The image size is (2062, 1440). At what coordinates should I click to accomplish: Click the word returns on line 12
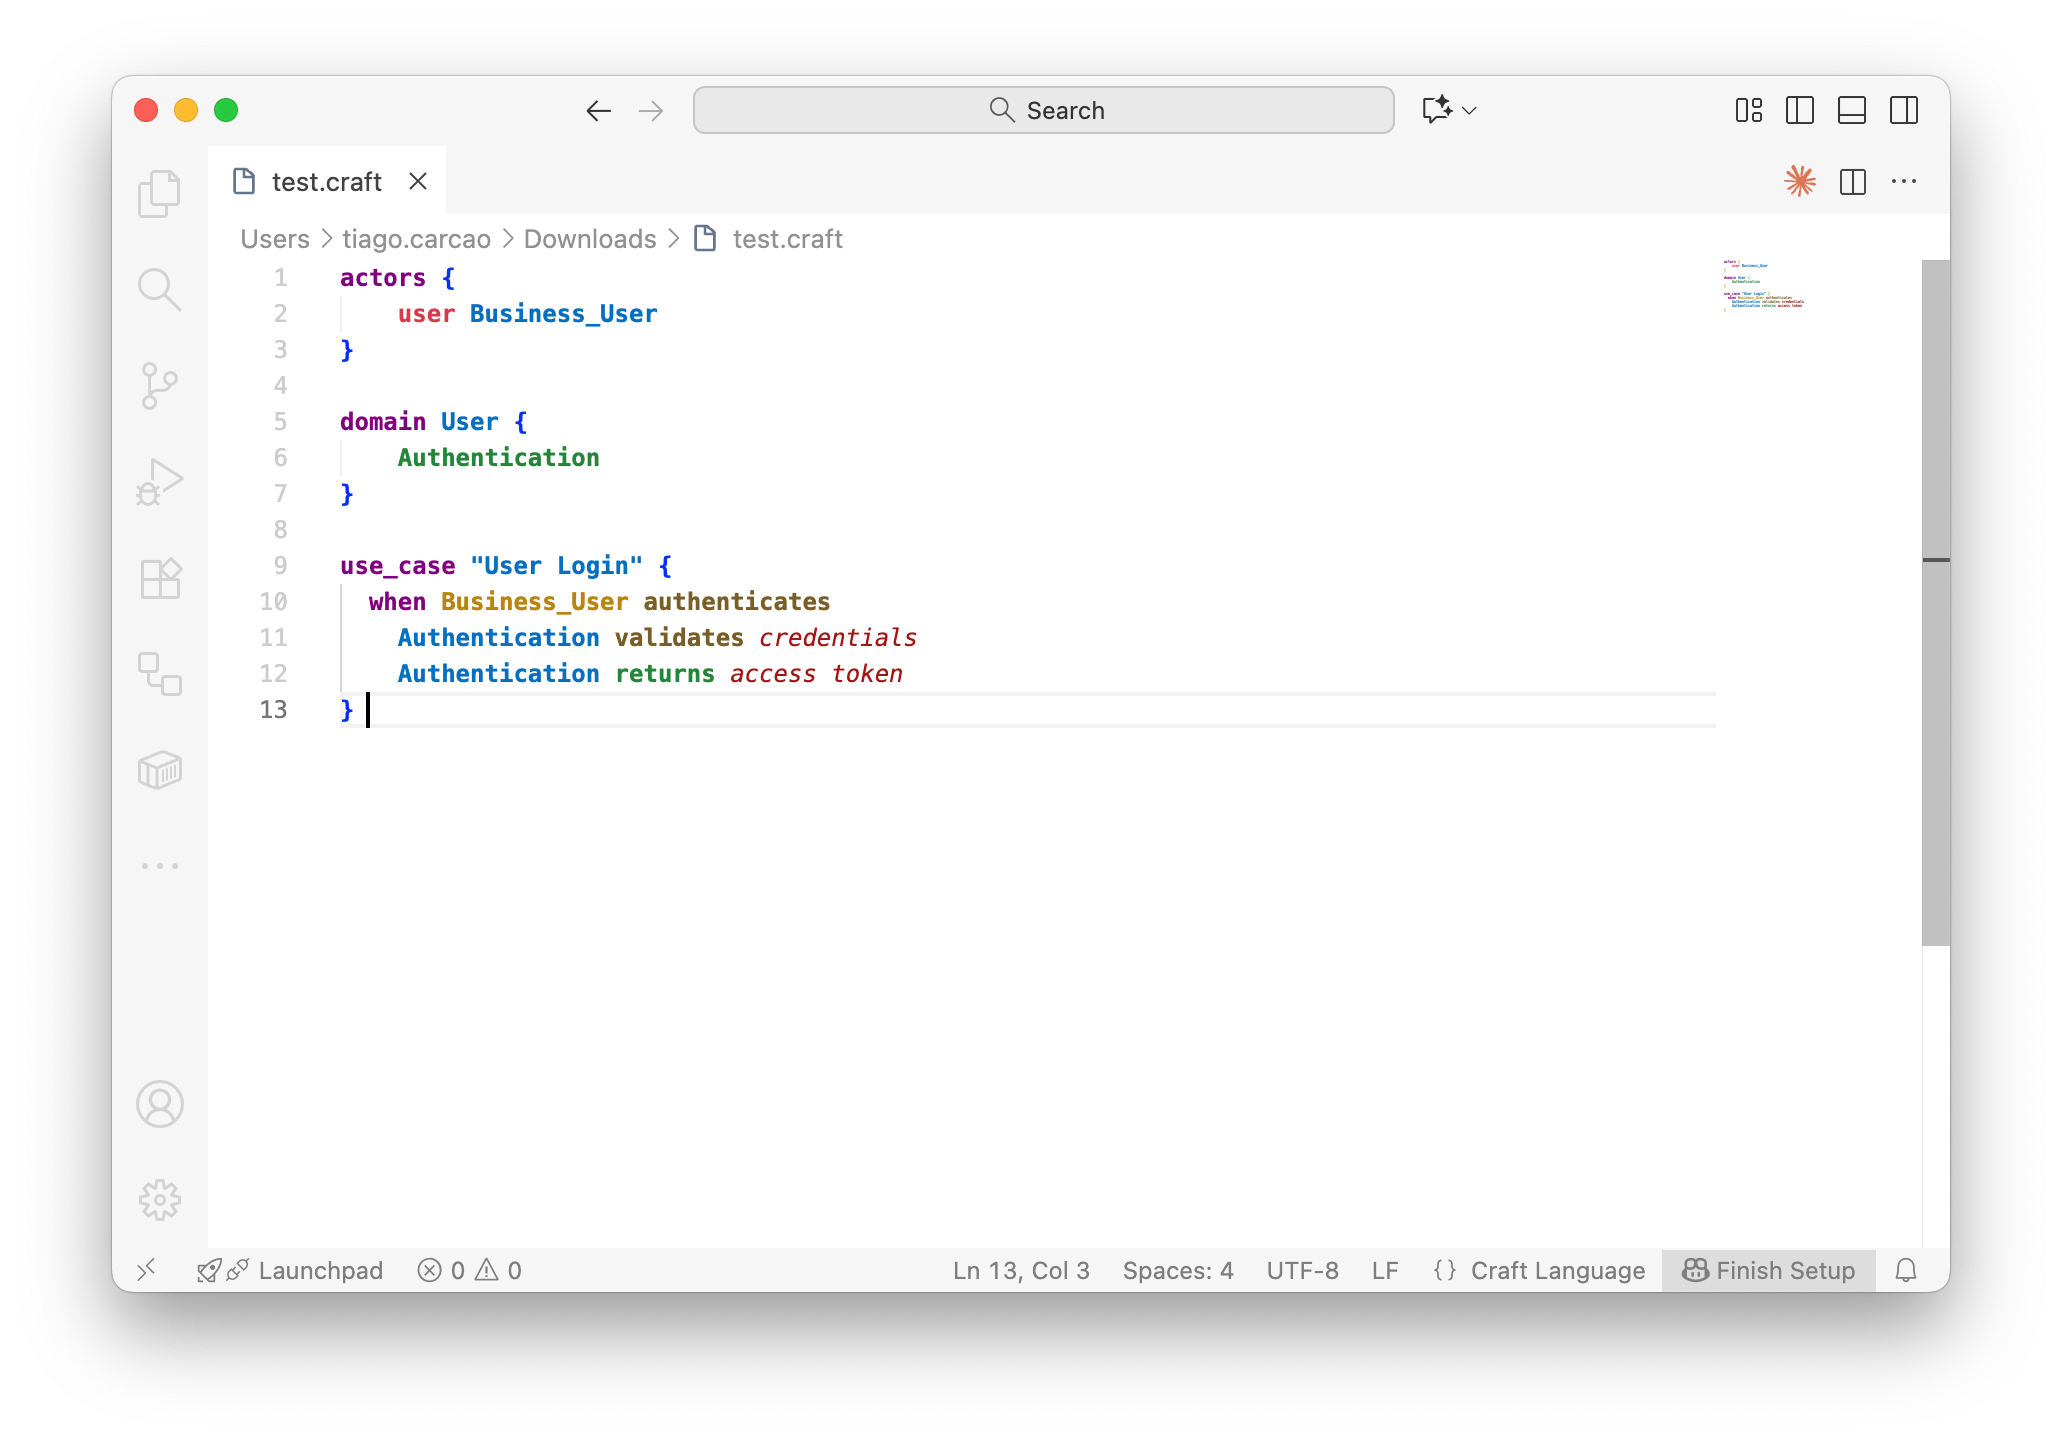(665, 674)
